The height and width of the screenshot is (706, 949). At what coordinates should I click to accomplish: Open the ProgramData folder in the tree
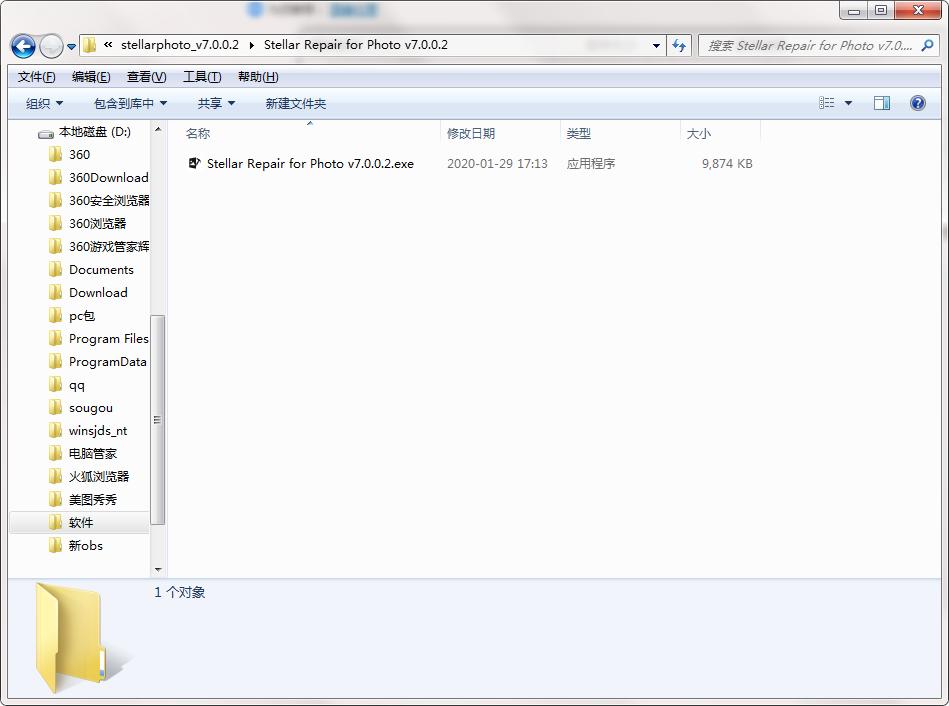point(97,361)
